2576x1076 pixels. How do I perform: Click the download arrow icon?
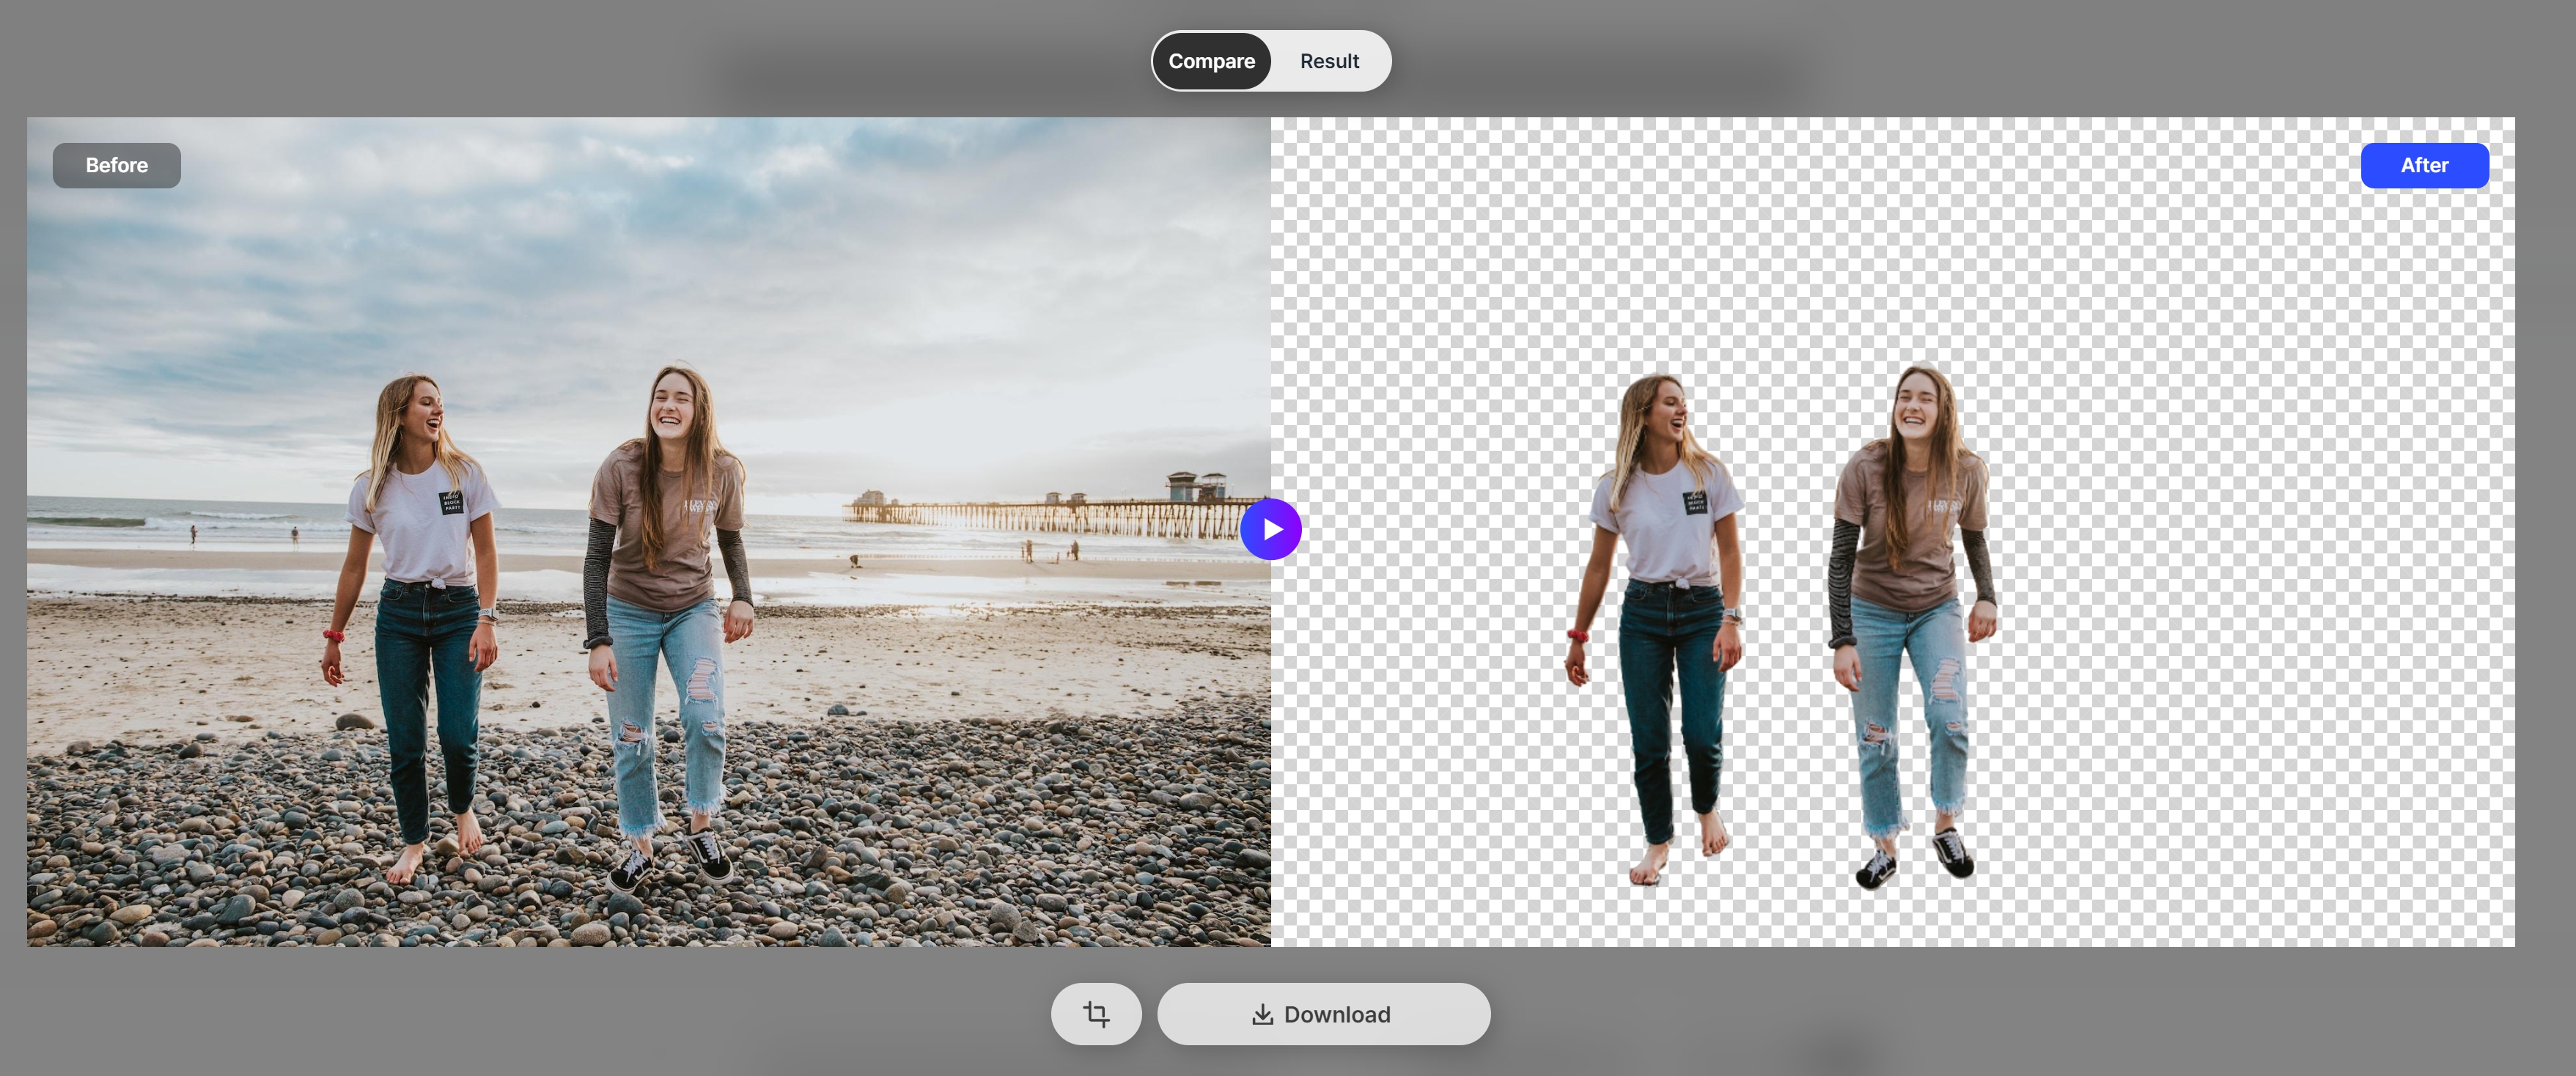point(1262,1014)
